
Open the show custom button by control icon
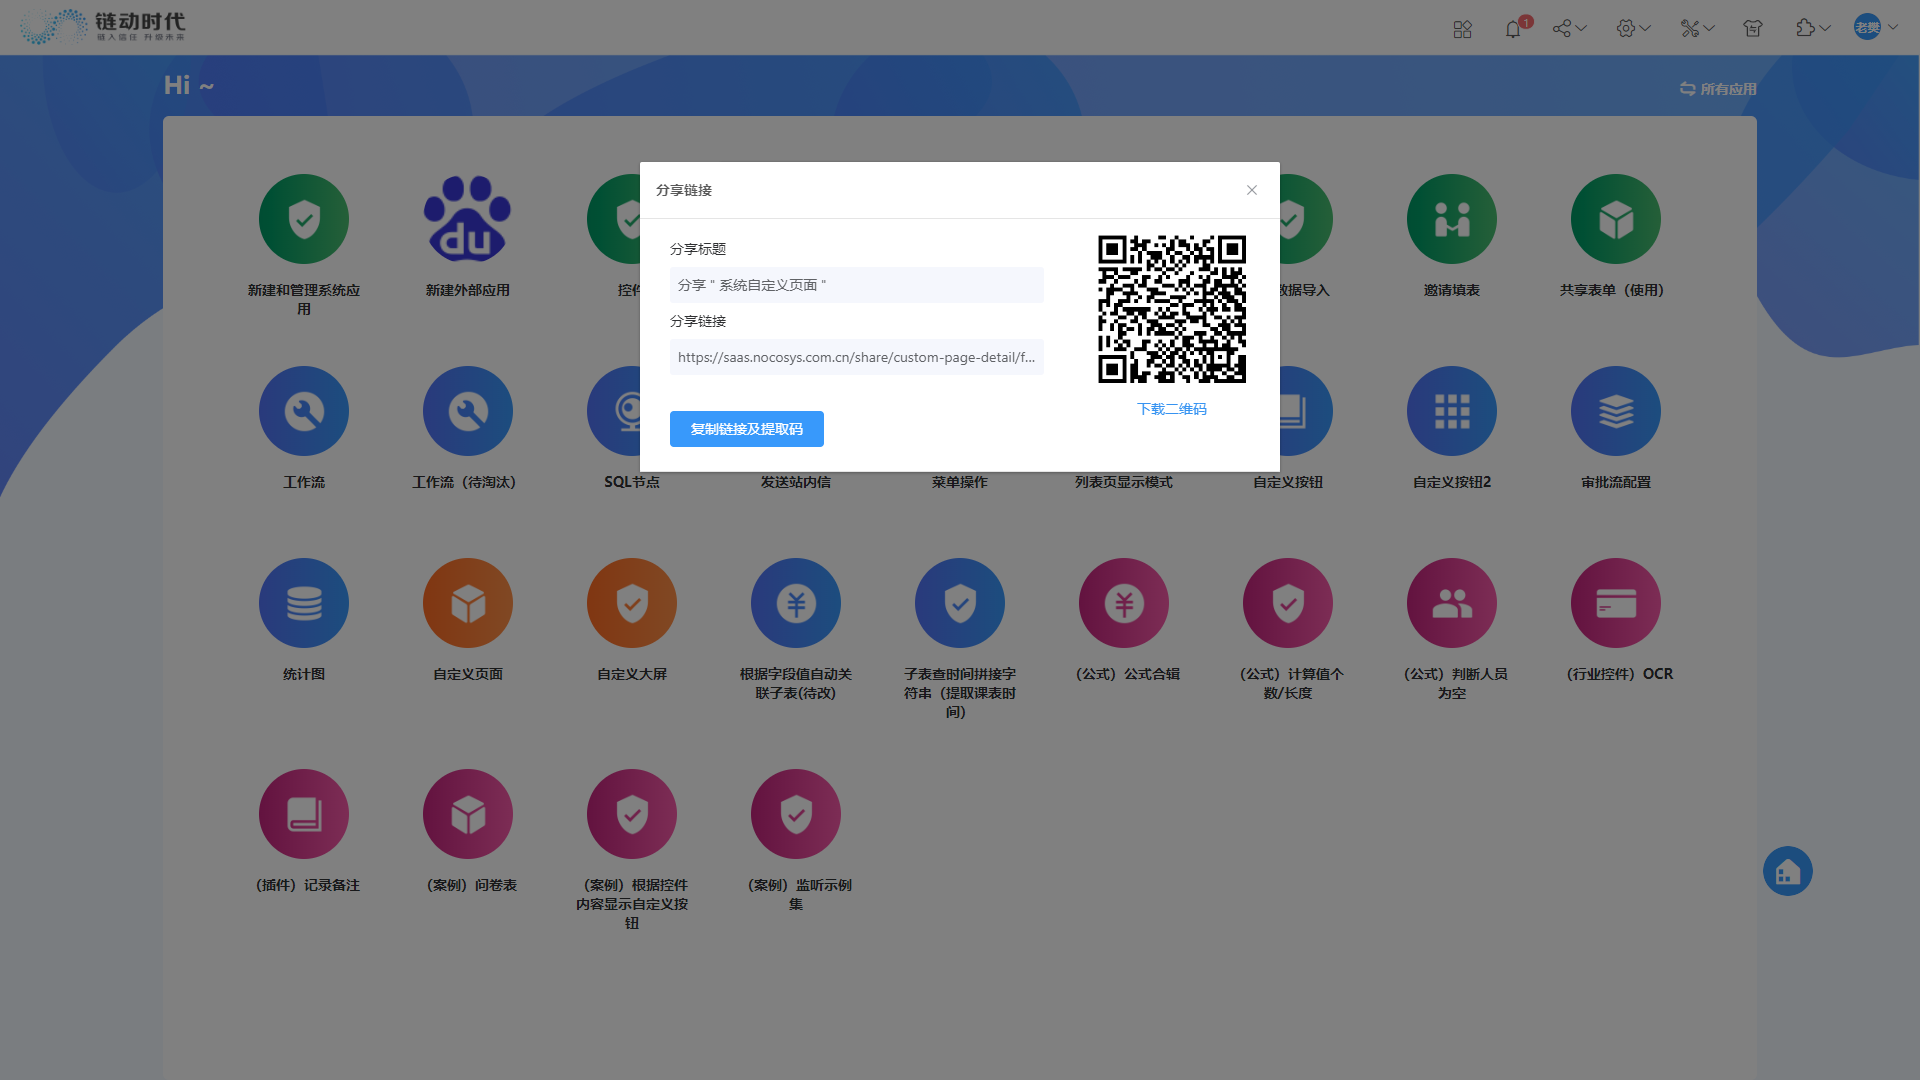click(x=632, y=814)
